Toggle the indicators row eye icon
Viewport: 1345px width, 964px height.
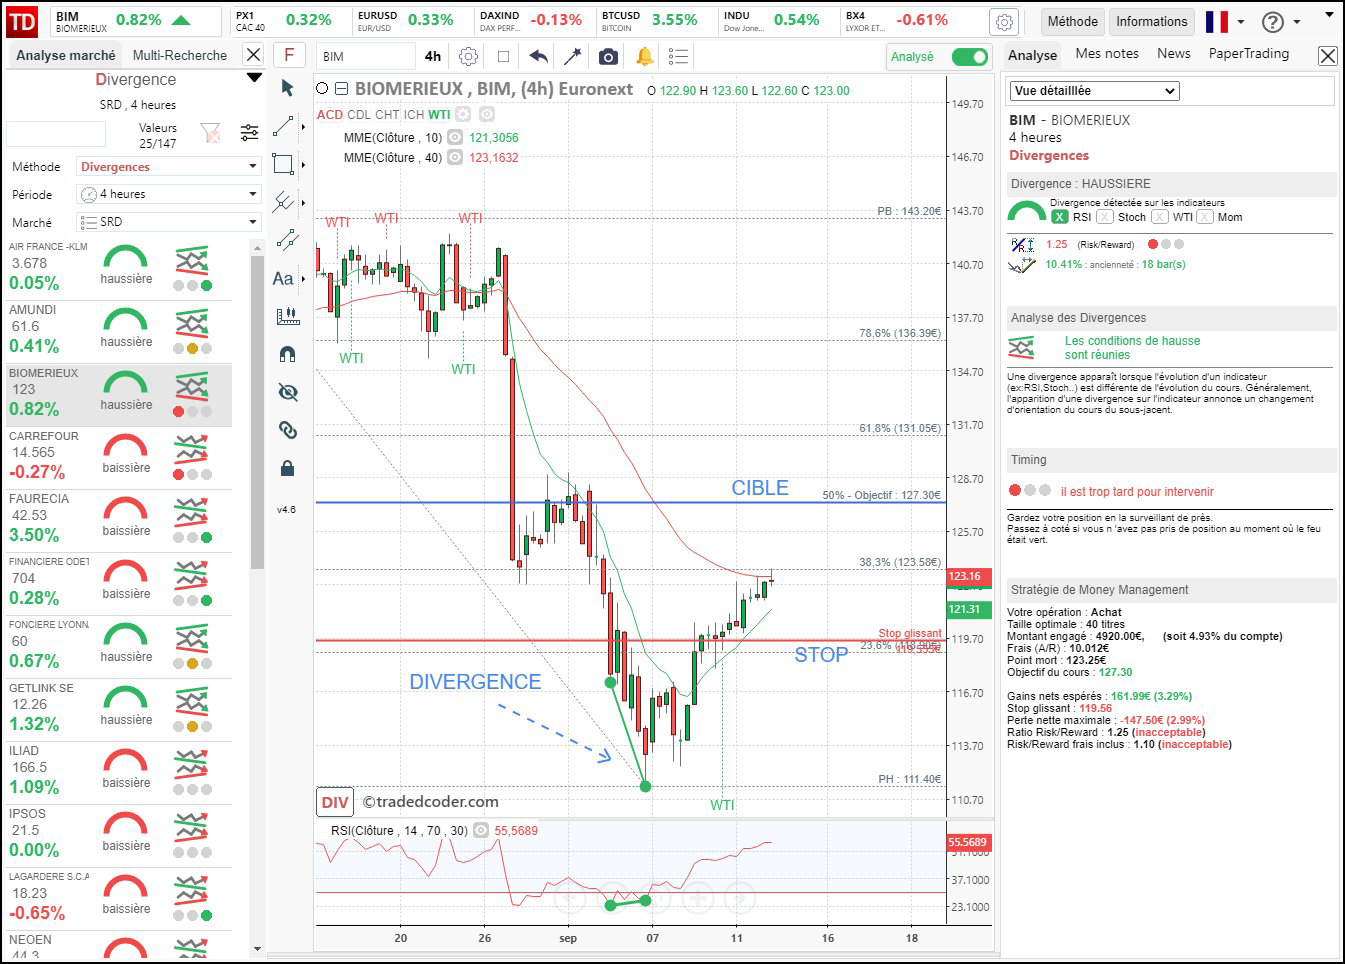tap(486, 115)
